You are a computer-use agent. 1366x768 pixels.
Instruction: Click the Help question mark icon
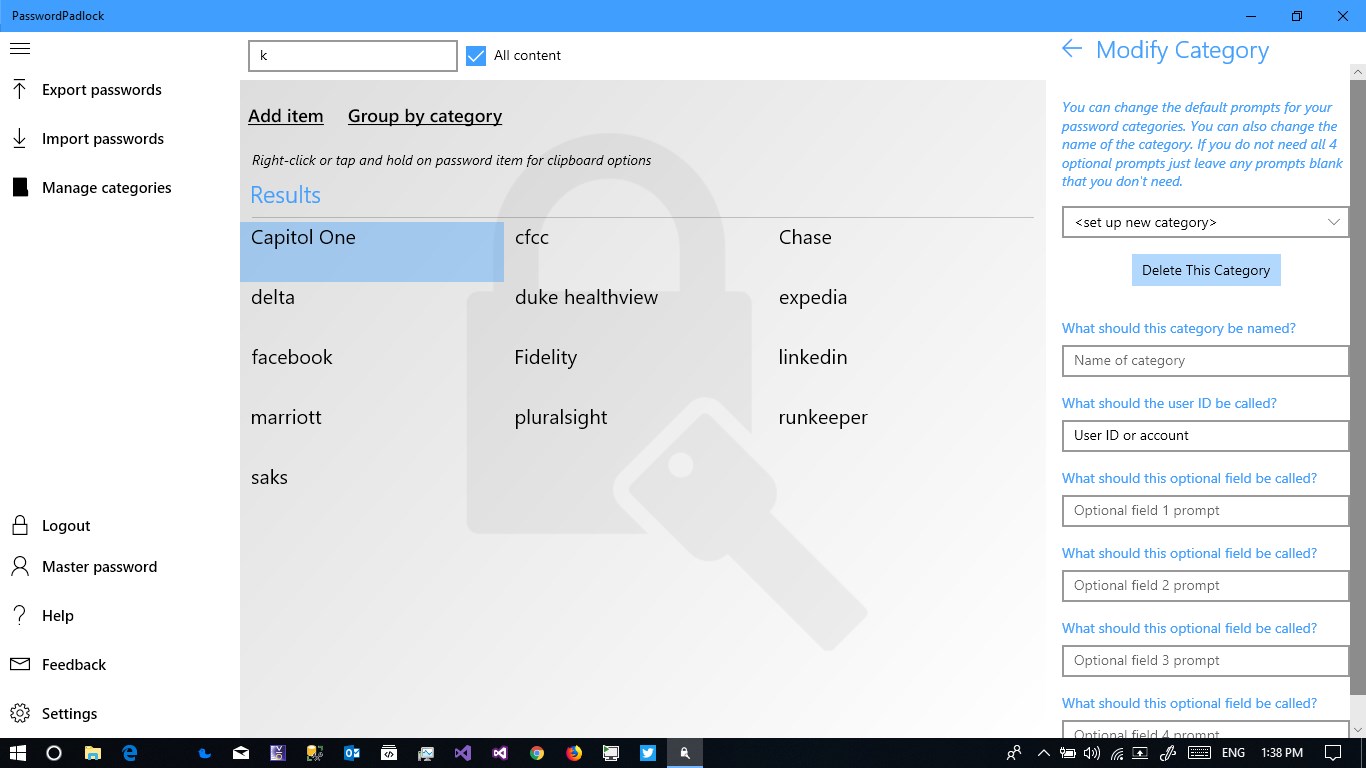[19, 615]
